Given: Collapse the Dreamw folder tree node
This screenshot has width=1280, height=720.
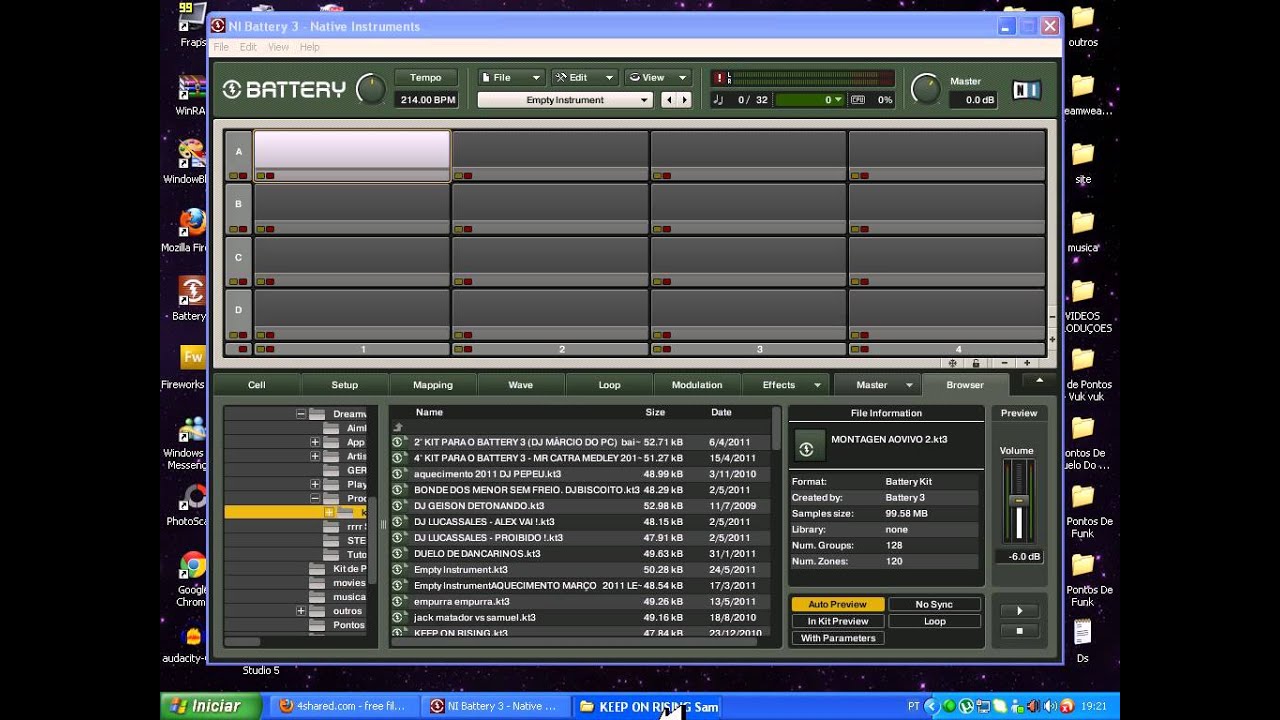Looking at the screenshot, I should tap(300, 413).
